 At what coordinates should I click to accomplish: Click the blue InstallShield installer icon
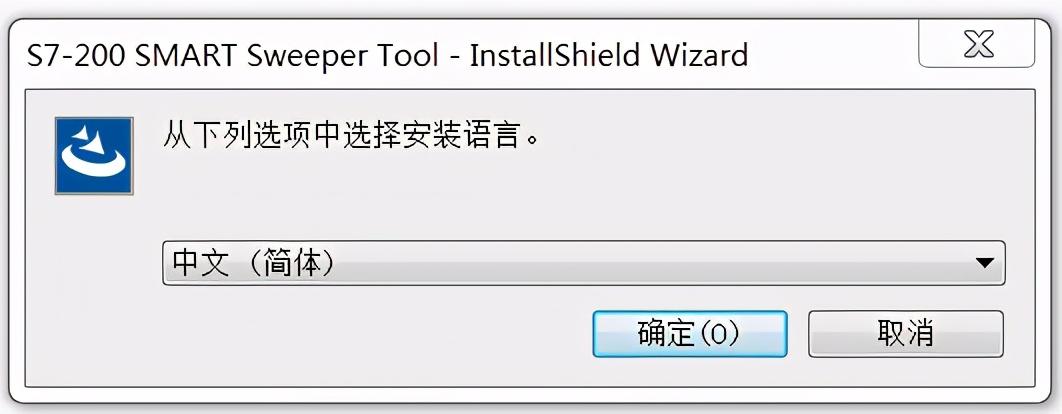pyautogui.click(x=94, y=156)
